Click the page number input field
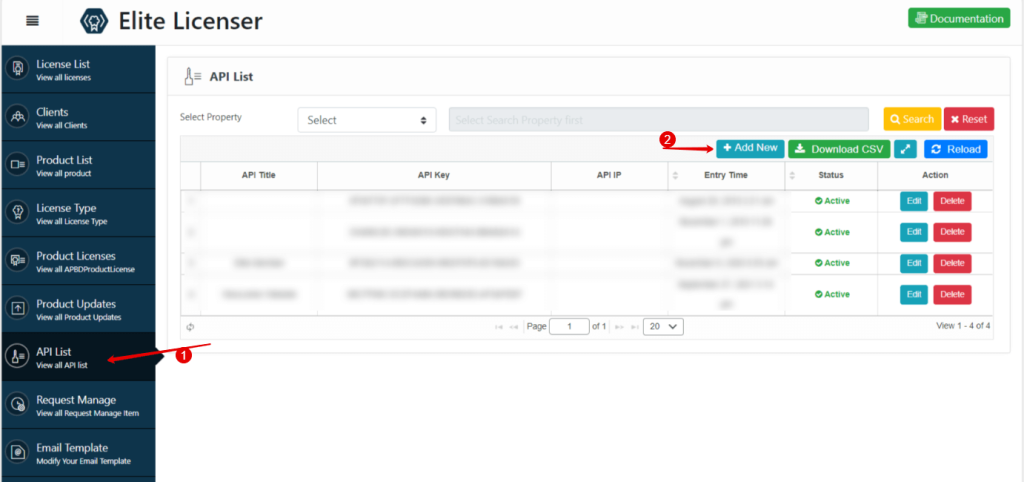Screen dimensions: 1024x482 tap(569, 327)
